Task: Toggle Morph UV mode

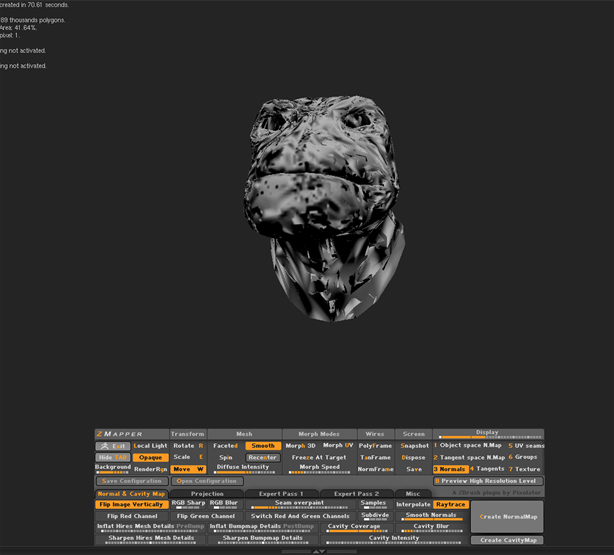Action: (x=338, y=445)
